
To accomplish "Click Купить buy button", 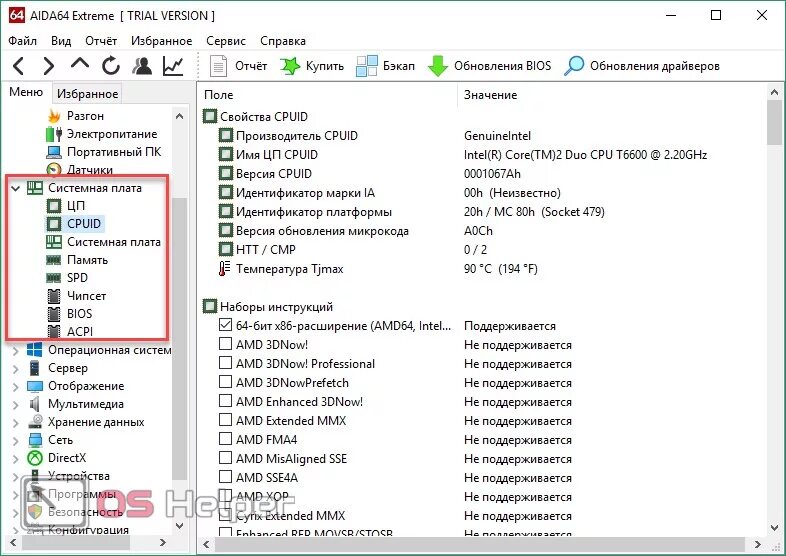I will pos(312,66).
